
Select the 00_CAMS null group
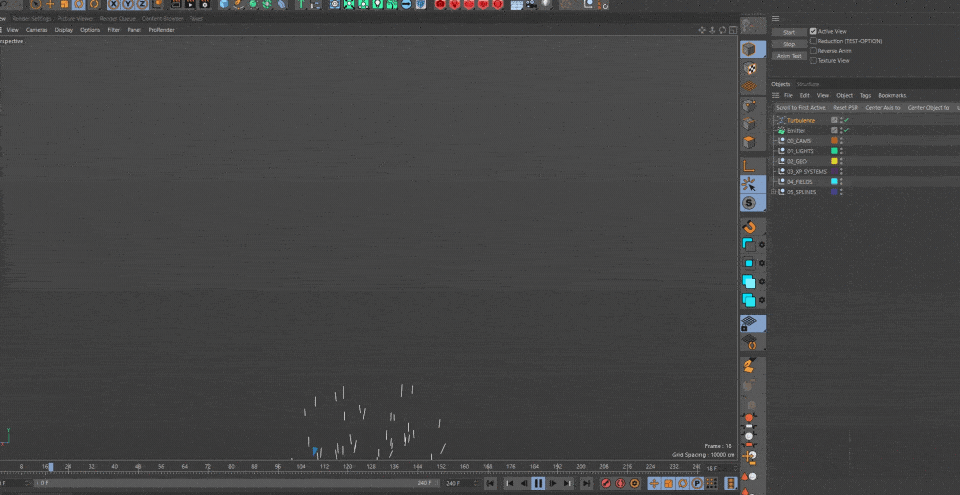(x=799, y=141)
